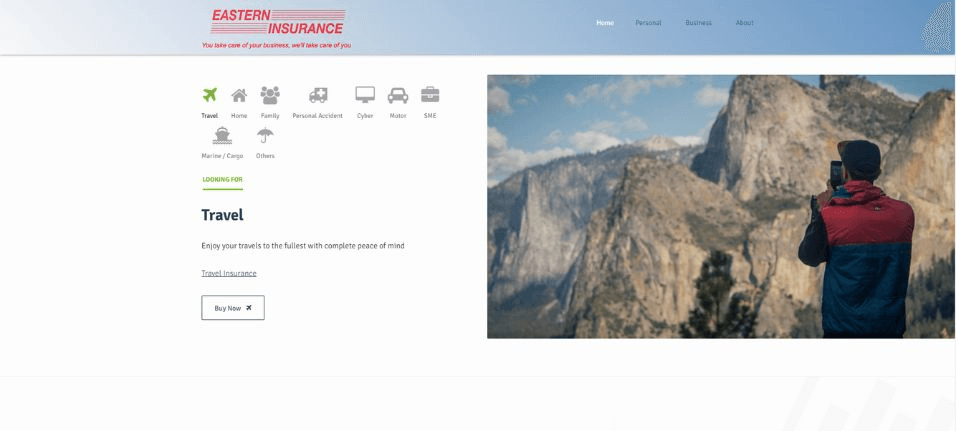Click the company slogan under the logo
Image resolution: width=956 pixels, height=431 pixels.
coord(276,45)
